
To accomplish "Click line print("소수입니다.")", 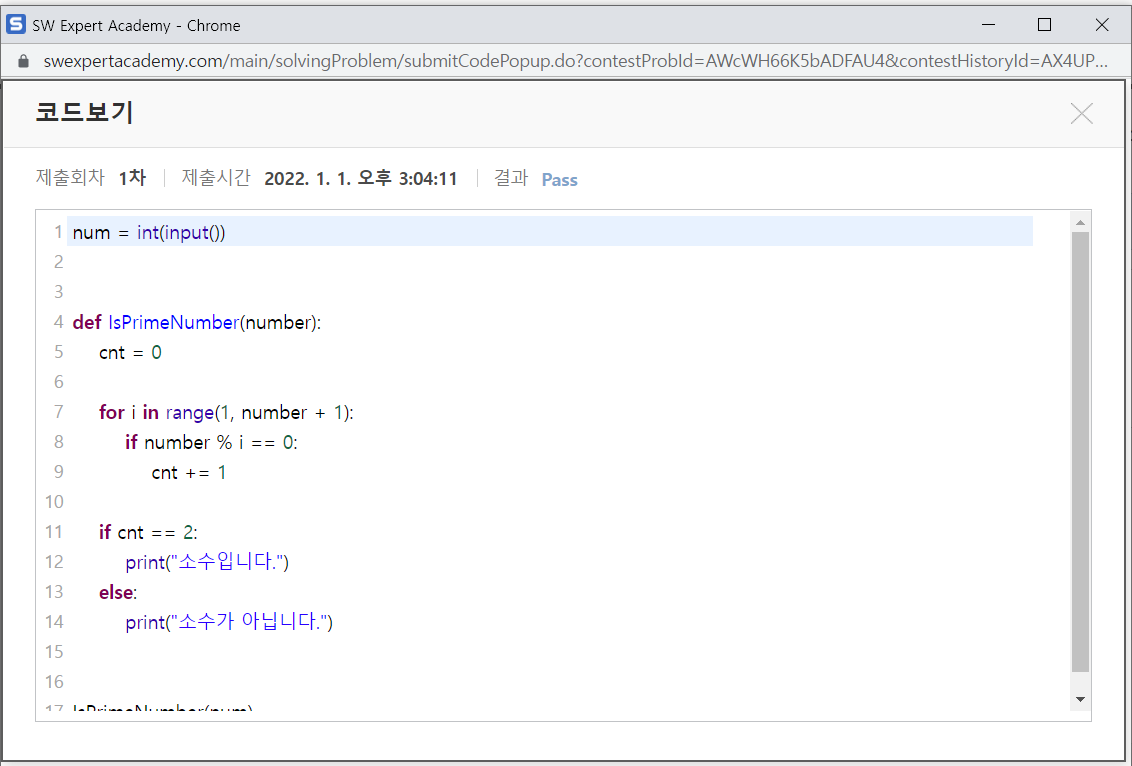I will (x=207, y=562).
